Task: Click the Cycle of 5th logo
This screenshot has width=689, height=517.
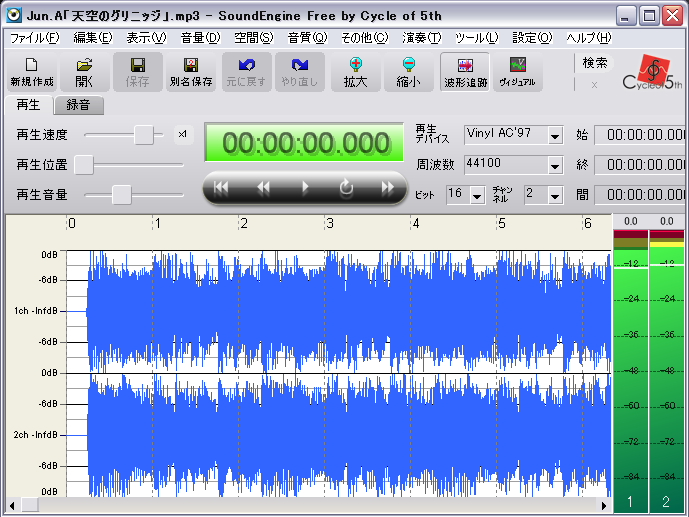Action: pos(653,73)
